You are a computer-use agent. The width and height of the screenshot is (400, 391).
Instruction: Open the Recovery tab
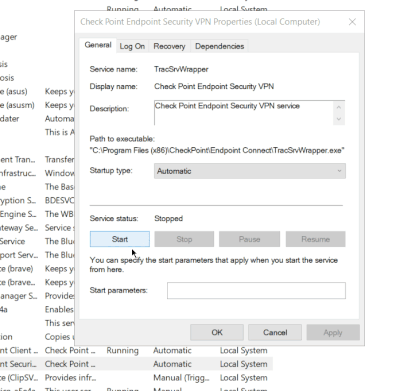(x=169, y=46)
